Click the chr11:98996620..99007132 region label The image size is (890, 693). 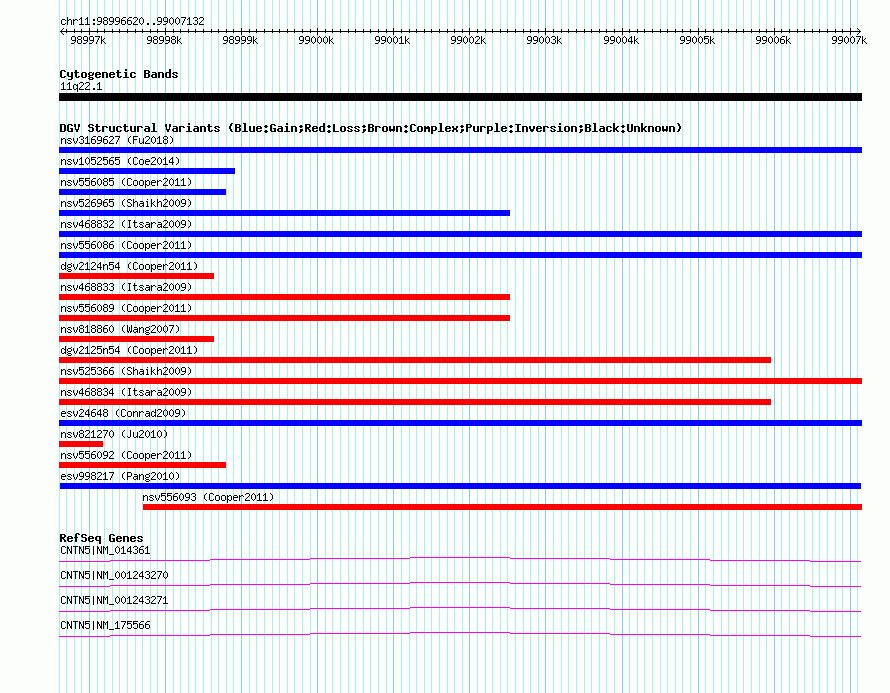[x=132, y=22]
